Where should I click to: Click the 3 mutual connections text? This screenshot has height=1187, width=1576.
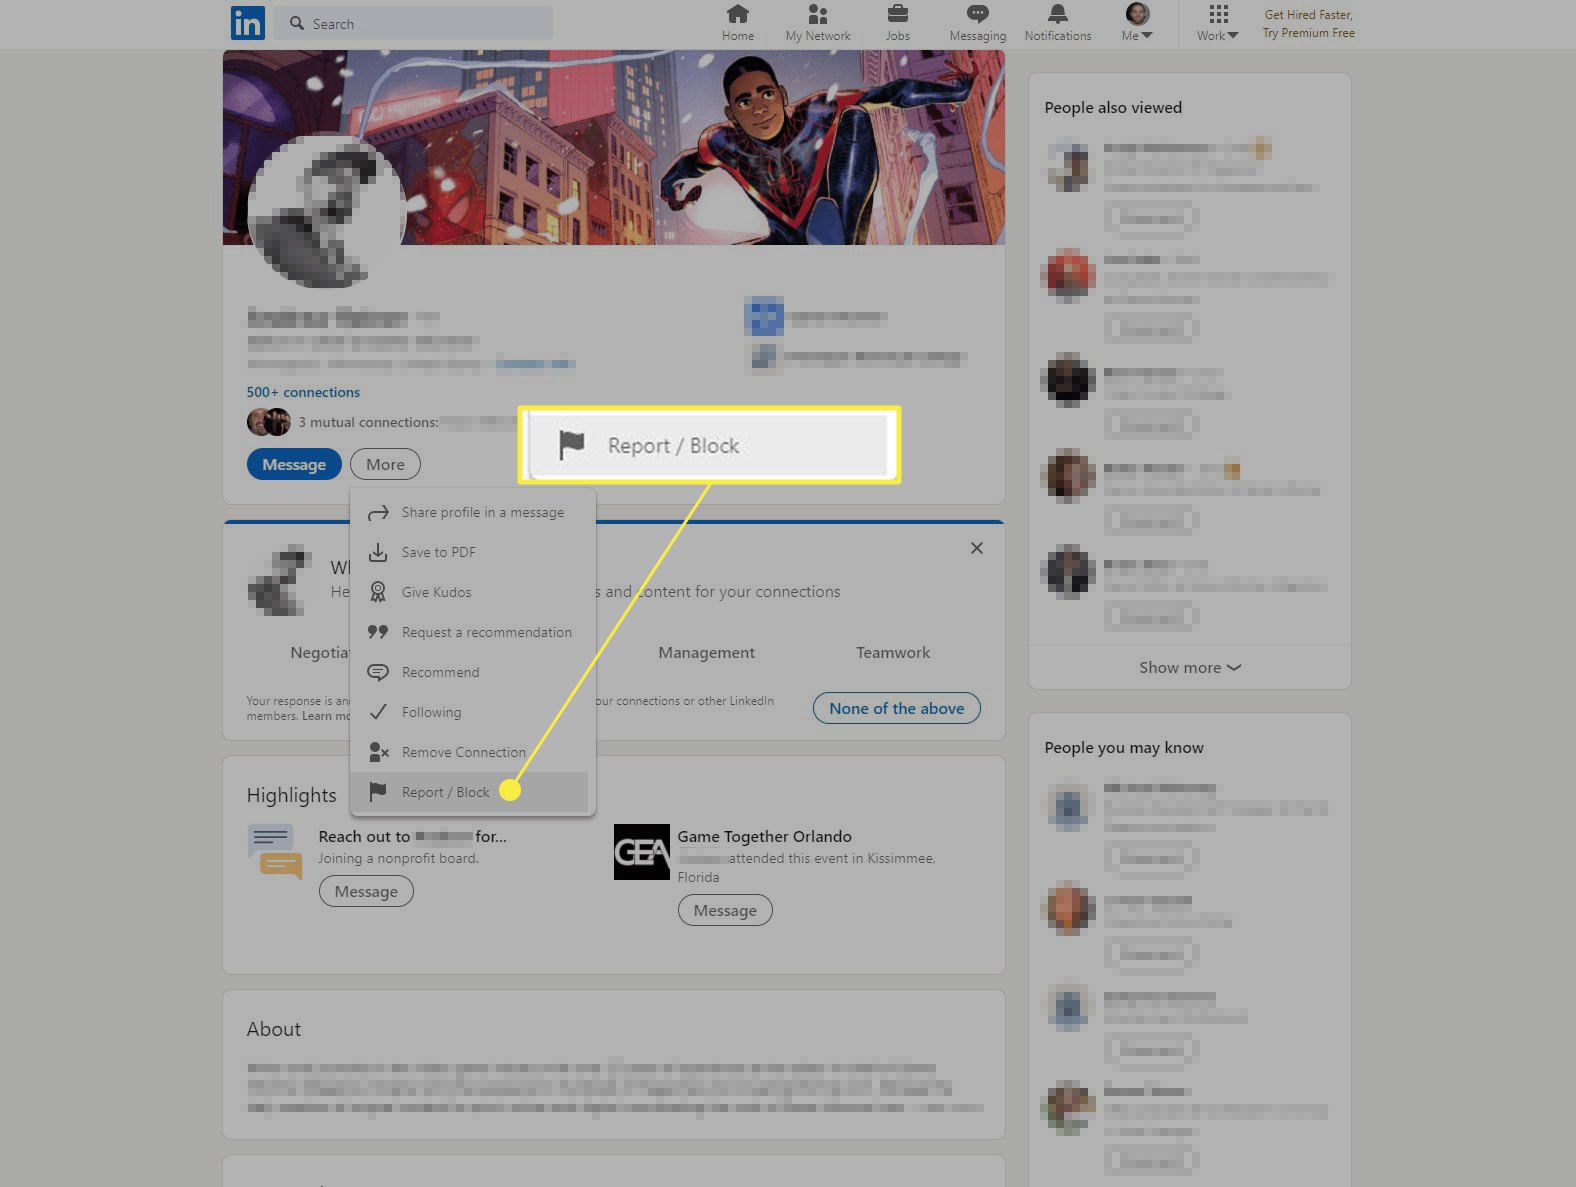368,422
